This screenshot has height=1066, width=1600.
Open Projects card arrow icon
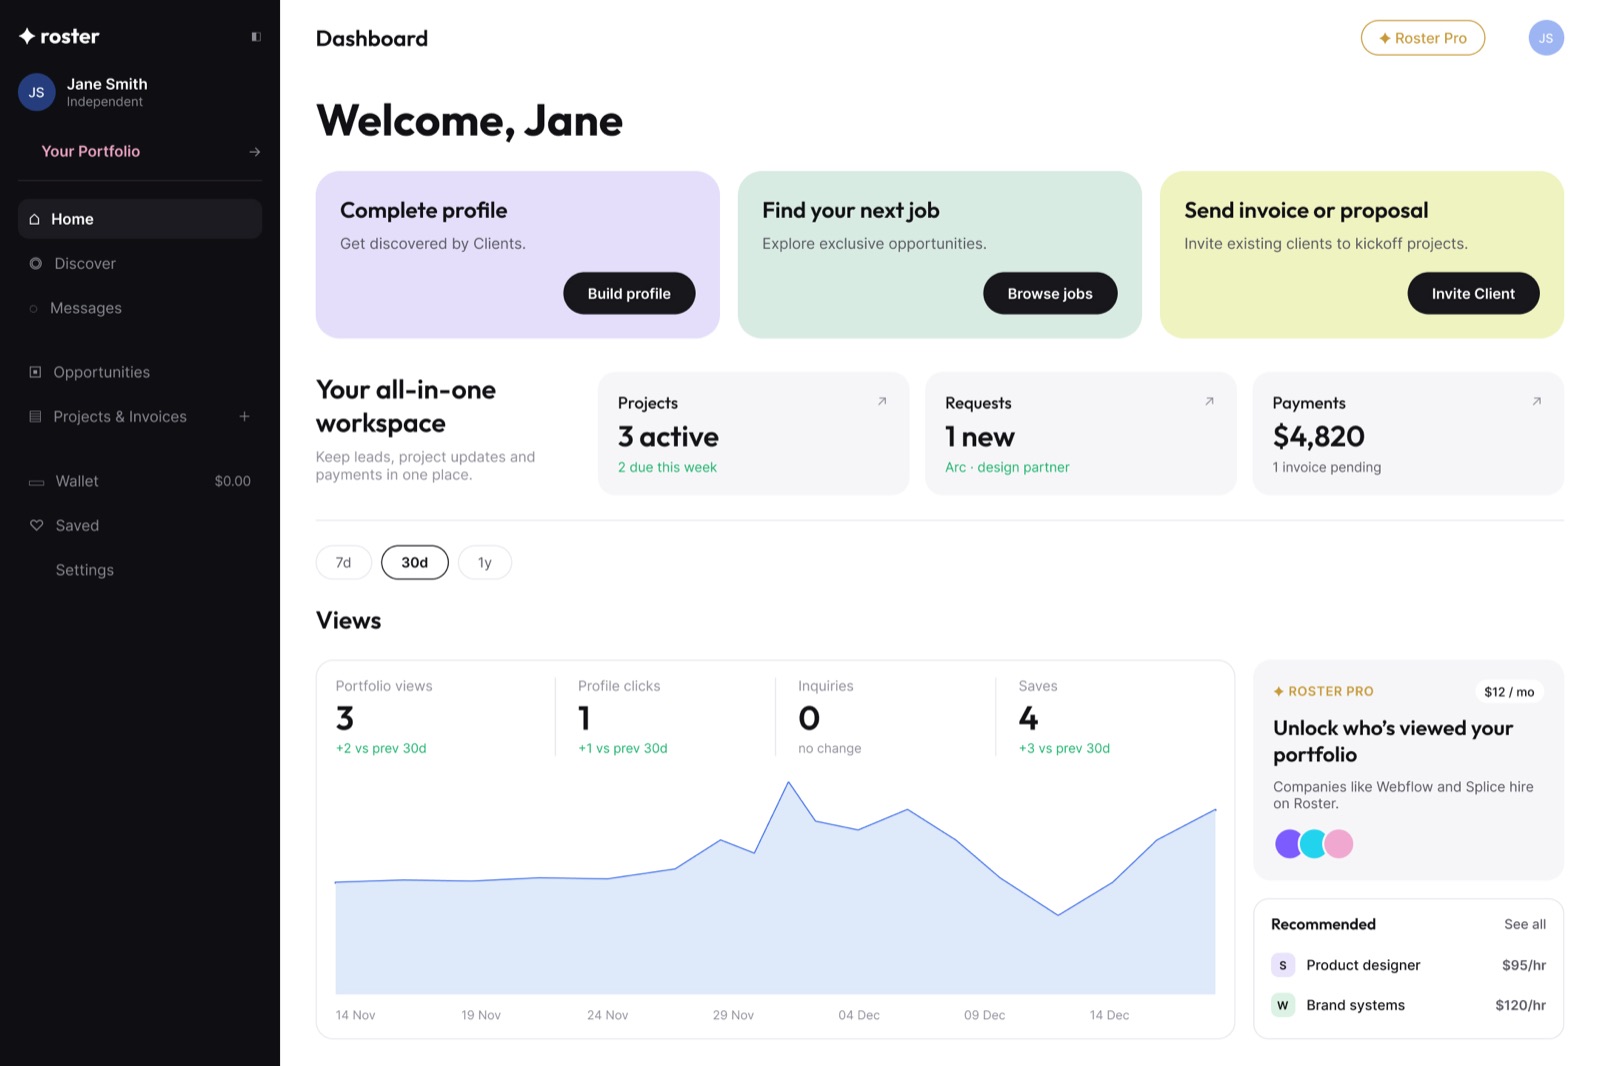tap(882, 401)
